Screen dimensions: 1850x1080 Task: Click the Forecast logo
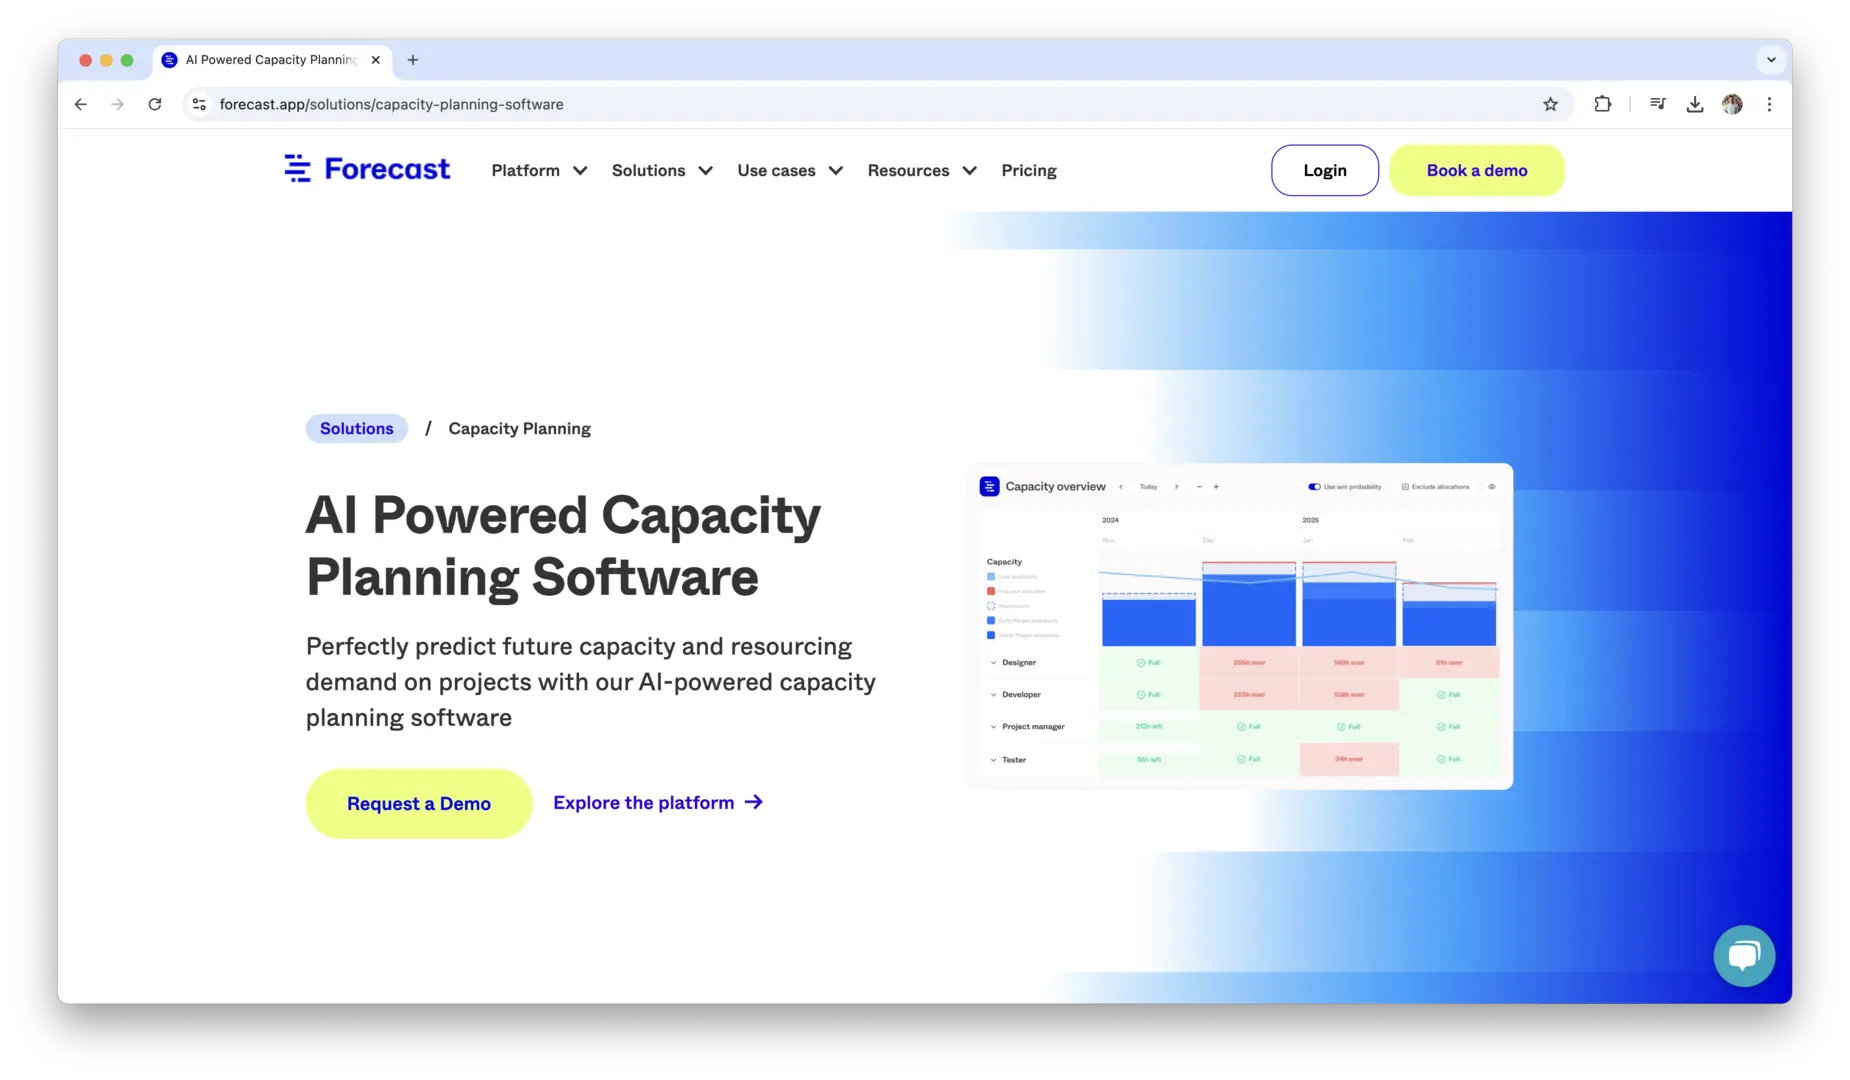coord(367,169)
